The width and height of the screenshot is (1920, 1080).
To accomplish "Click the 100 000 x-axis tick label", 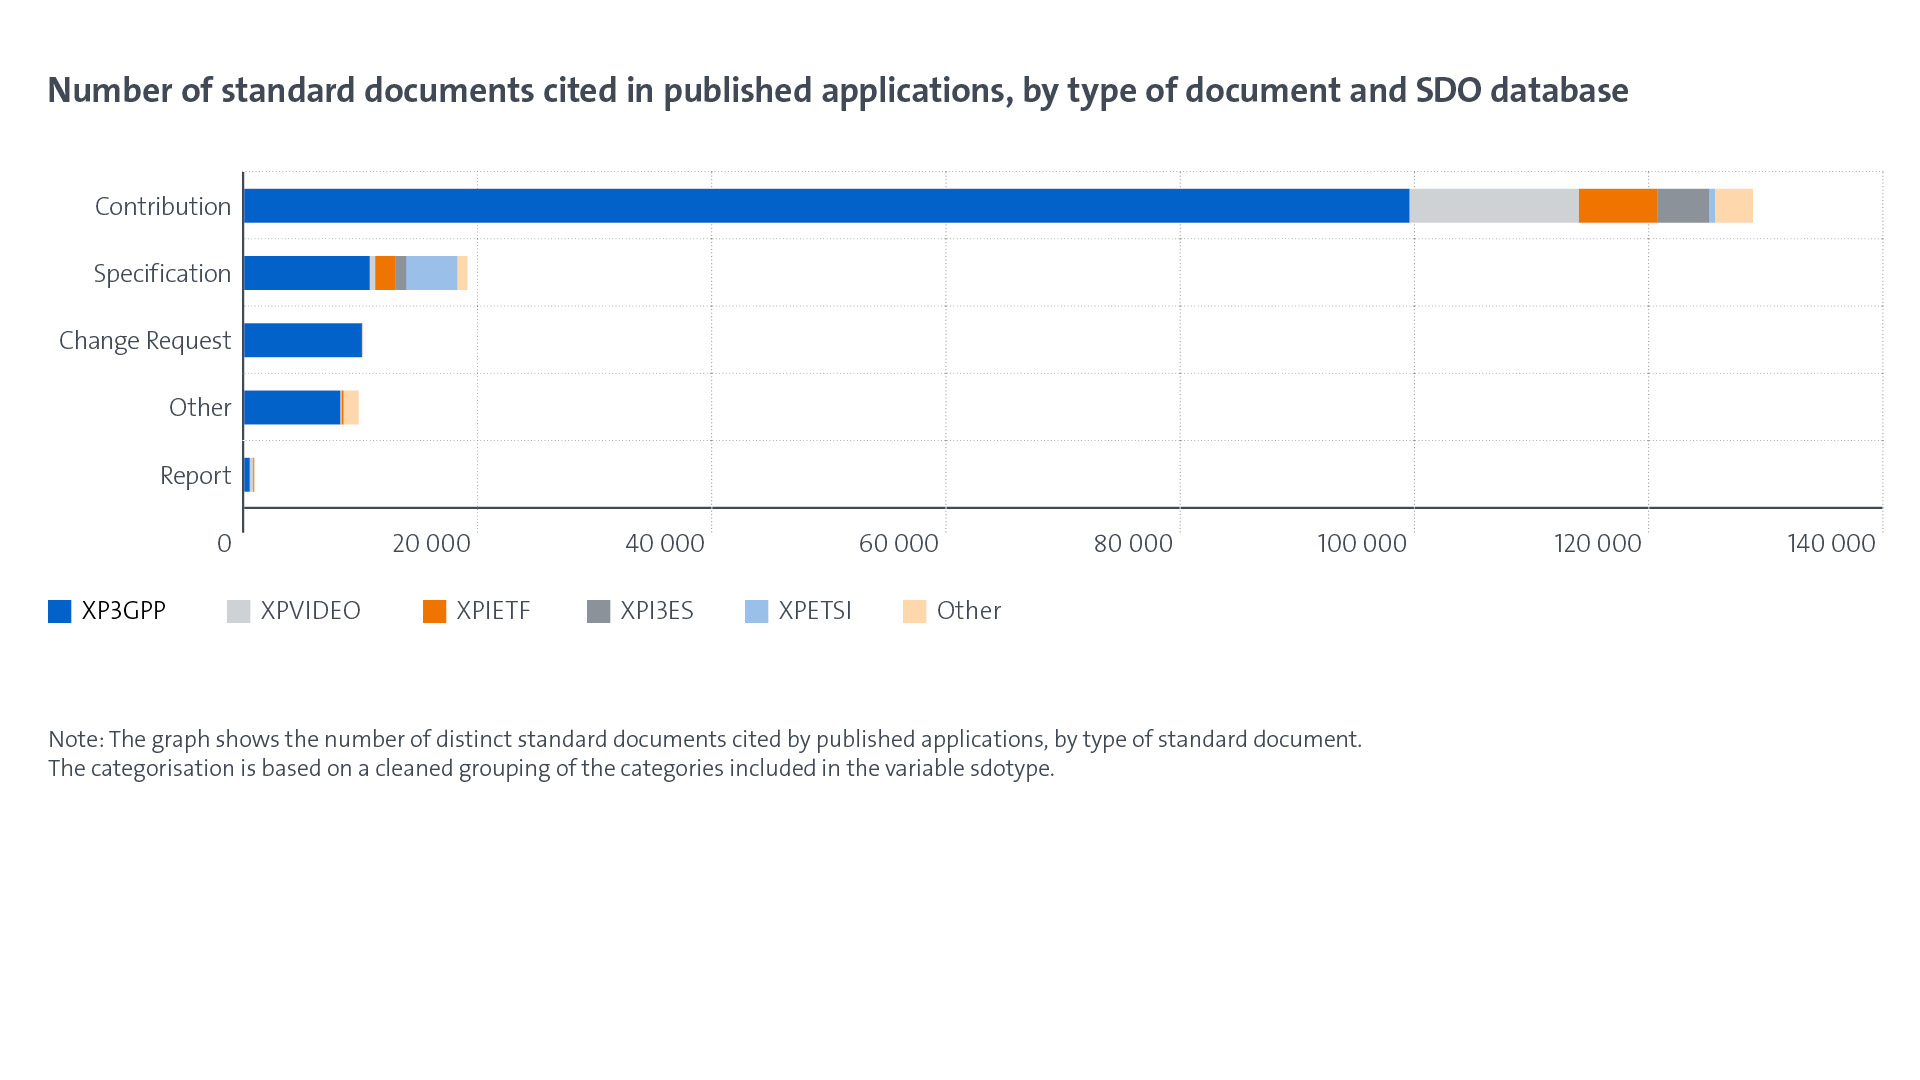I will point(1361,543).
